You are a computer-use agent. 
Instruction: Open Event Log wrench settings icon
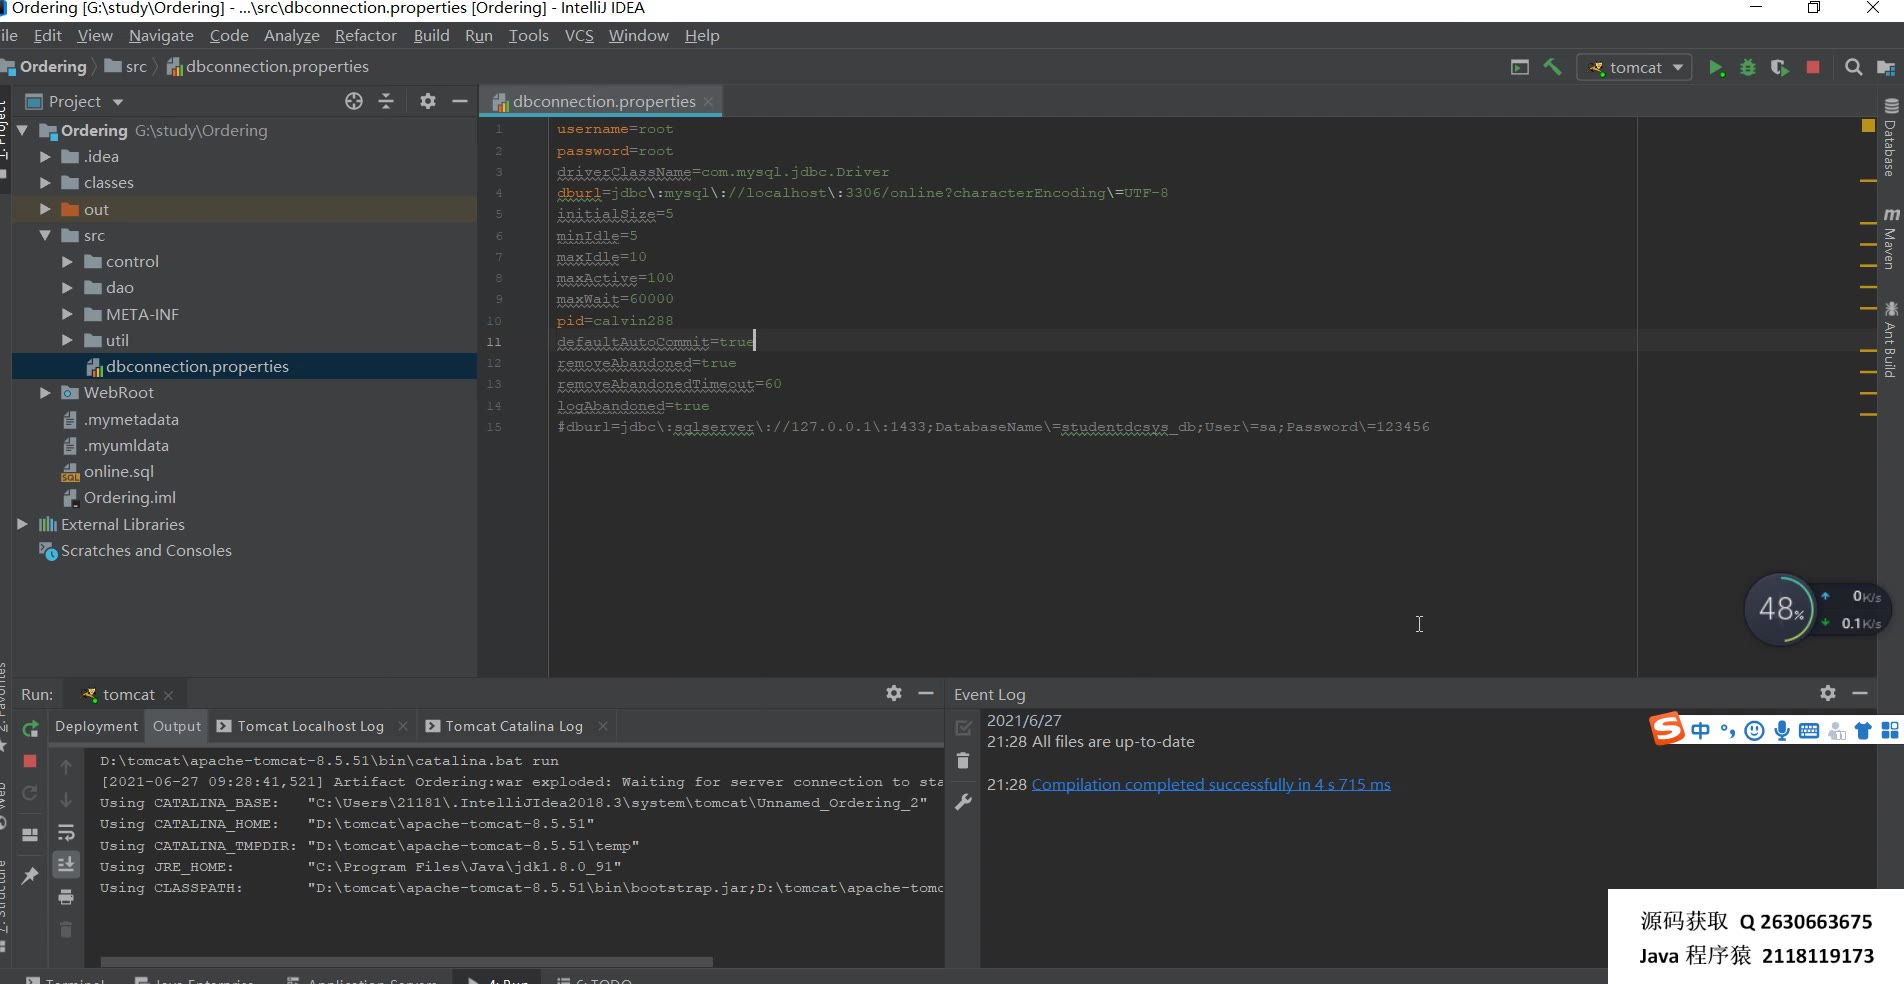point(963,802)
